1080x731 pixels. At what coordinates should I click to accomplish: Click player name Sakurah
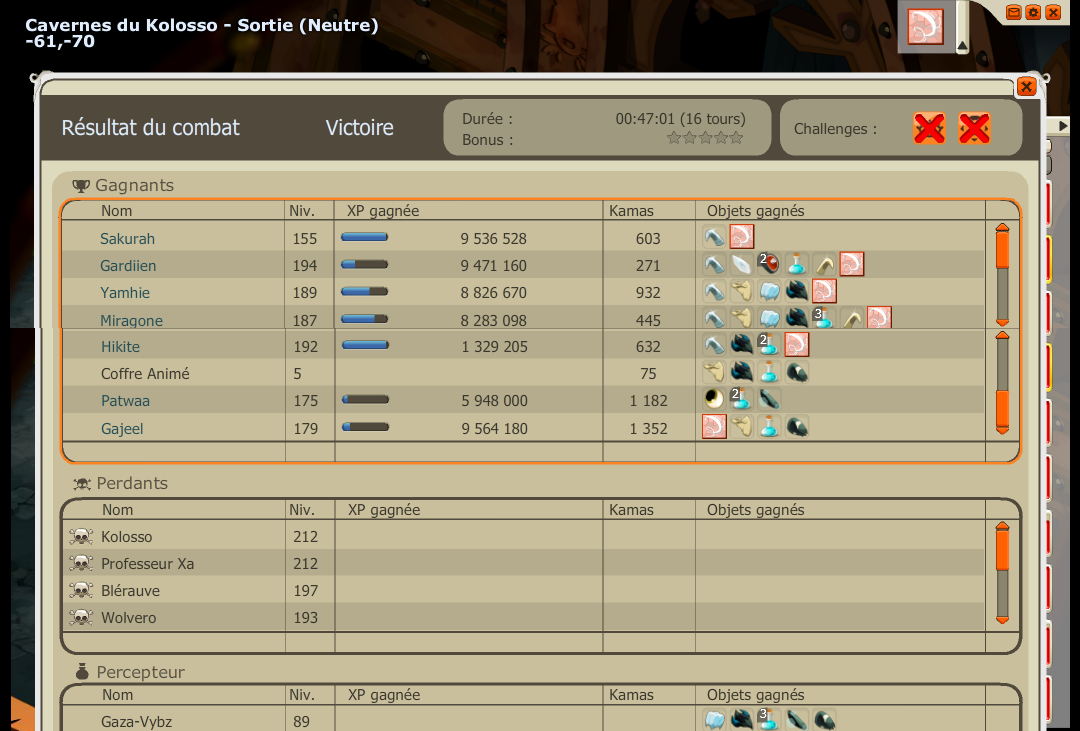click(x=127, y=238)
